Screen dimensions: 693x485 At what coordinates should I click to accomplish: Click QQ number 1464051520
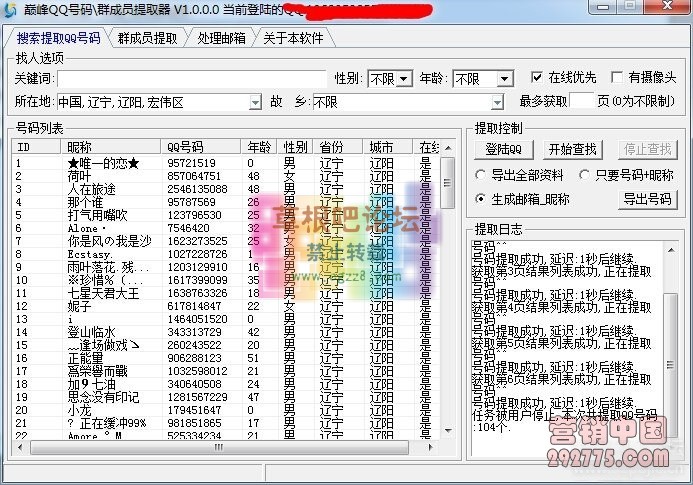(x=197, y=319)
